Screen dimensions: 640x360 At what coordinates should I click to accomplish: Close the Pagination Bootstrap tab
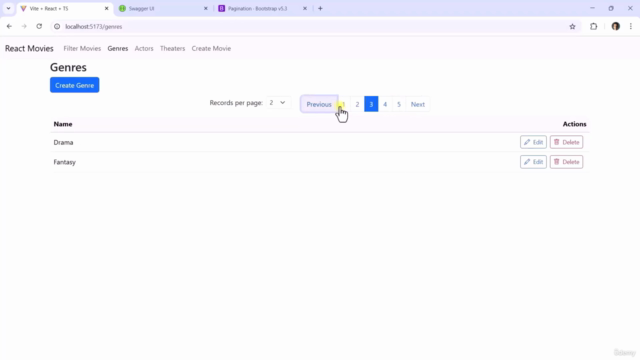click(x=304, y=8)
